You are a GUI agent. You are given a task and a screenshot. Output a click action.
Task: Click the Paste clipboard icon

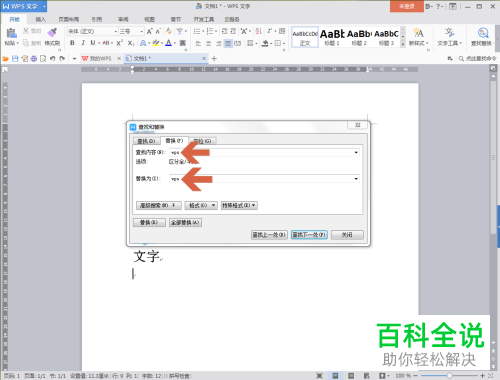[12, 33]
